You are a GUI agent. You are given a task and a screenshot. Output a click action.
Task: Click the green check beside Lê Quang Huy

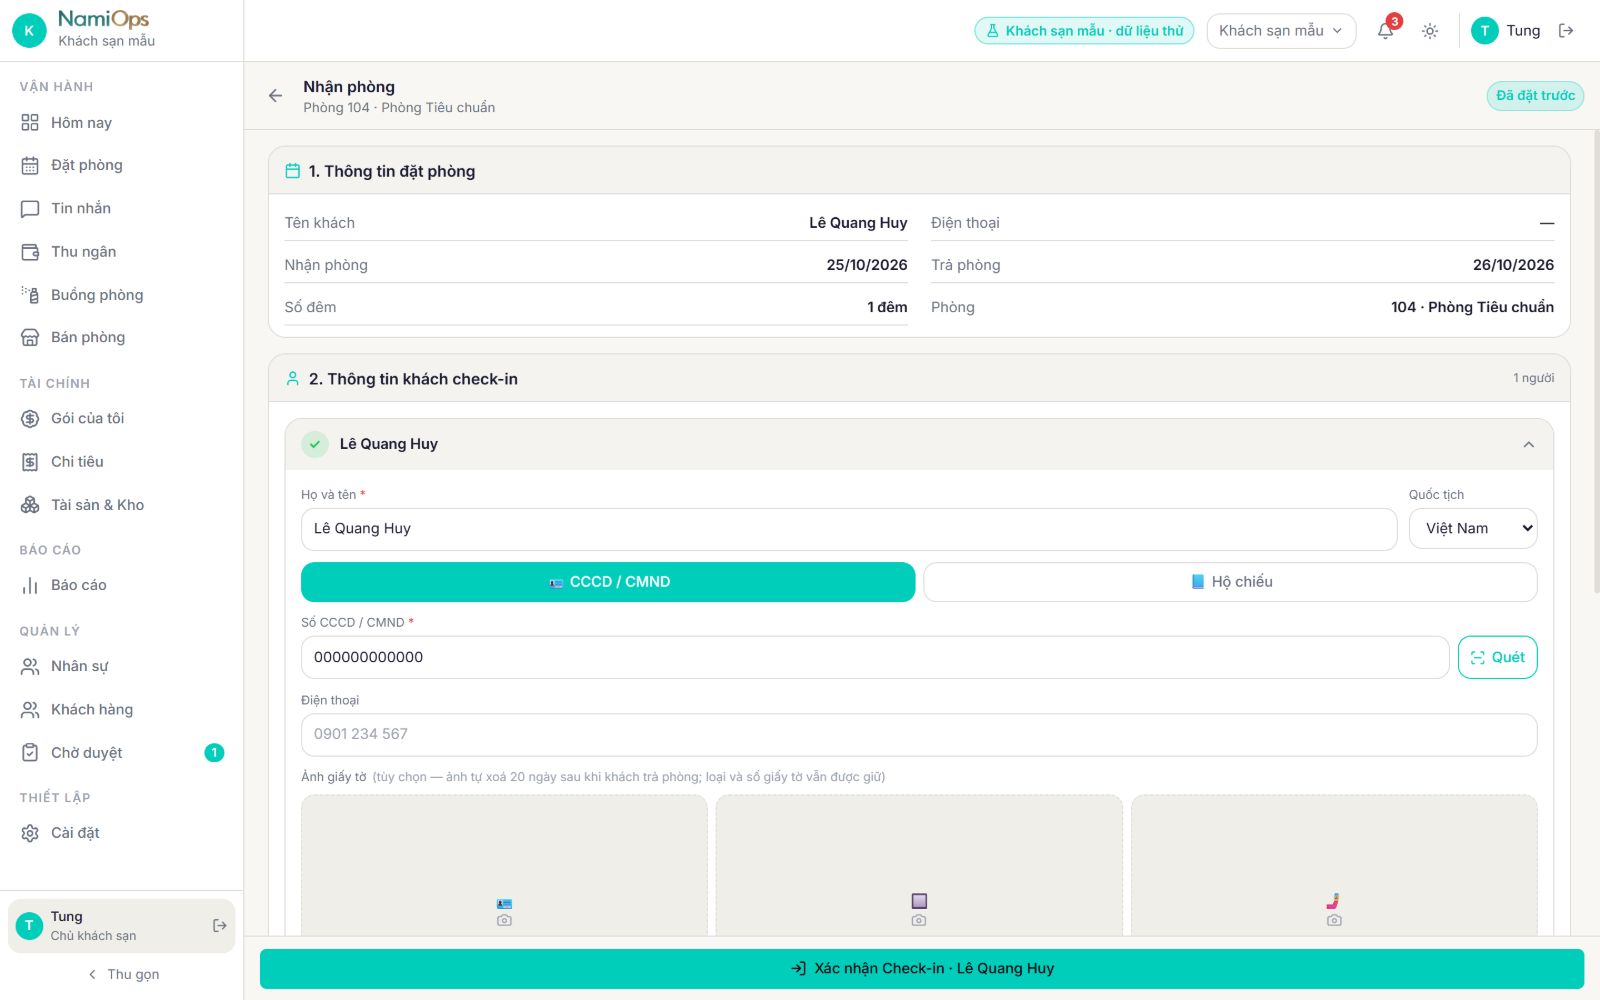(x=315, y=444)
